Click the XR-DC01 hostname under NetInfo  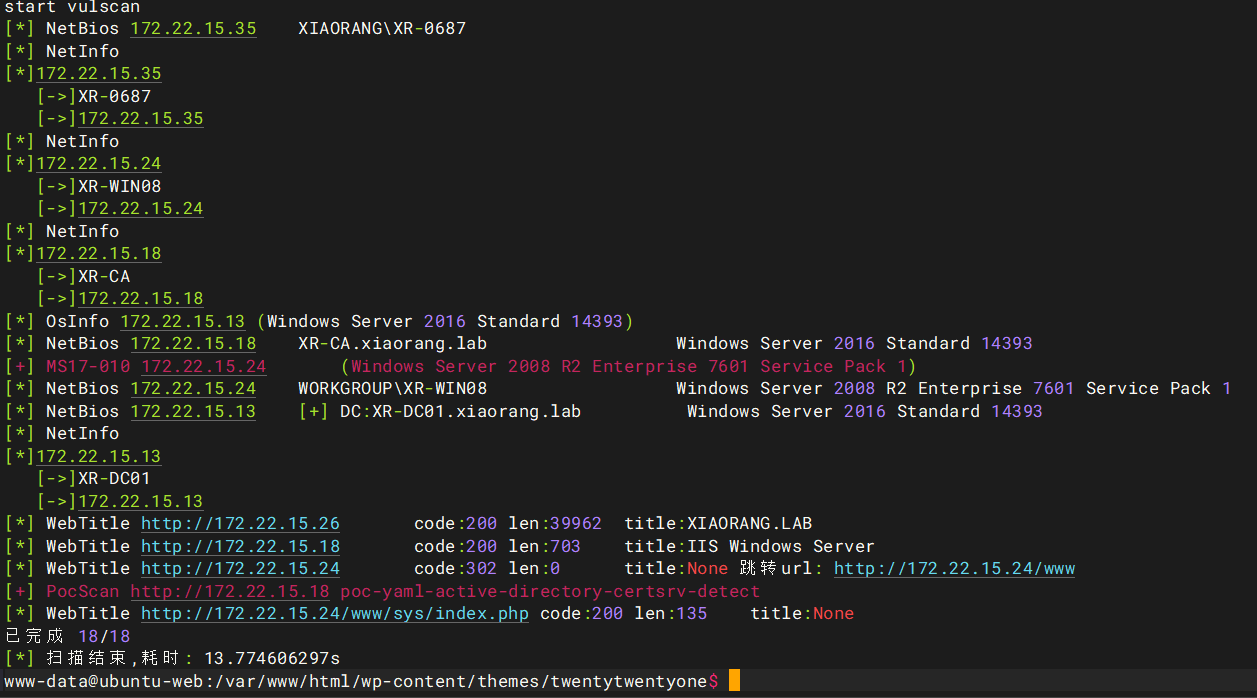pos(114,479)
